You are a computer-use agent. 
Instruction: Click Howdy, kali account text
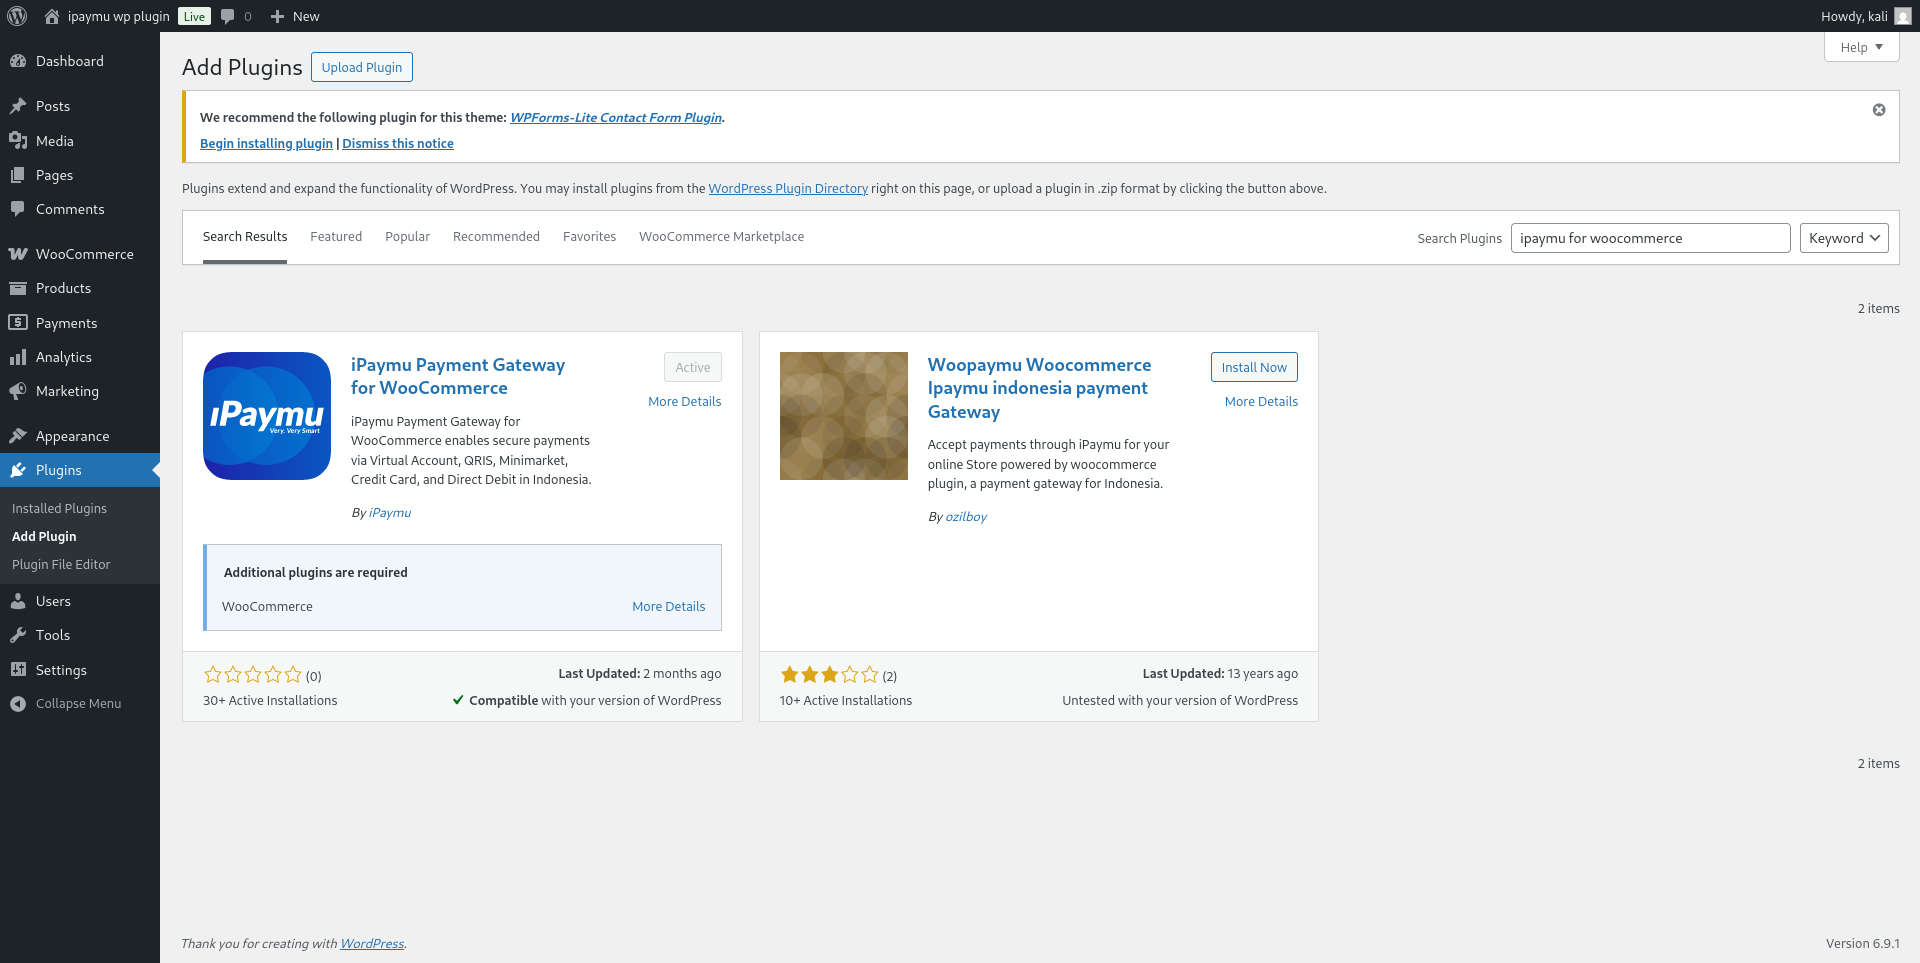1854,16
